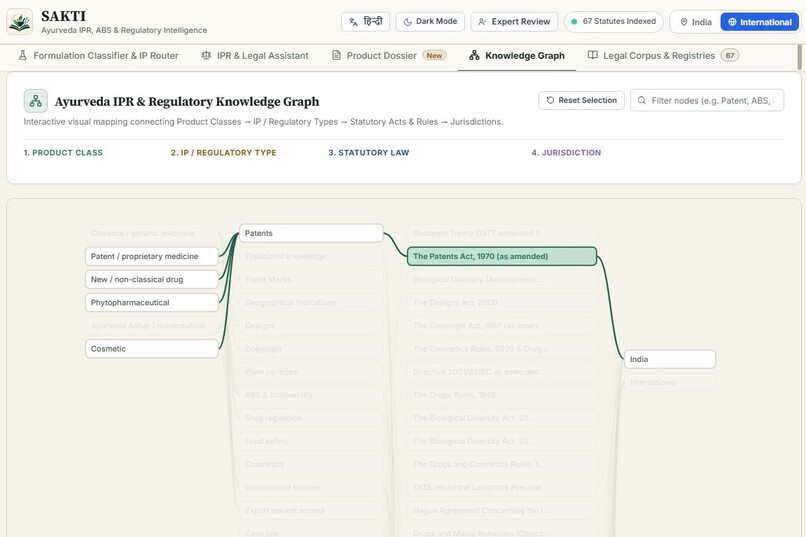Click the scales icon on IPR & Legal Assistant

(x=206, y=55)
